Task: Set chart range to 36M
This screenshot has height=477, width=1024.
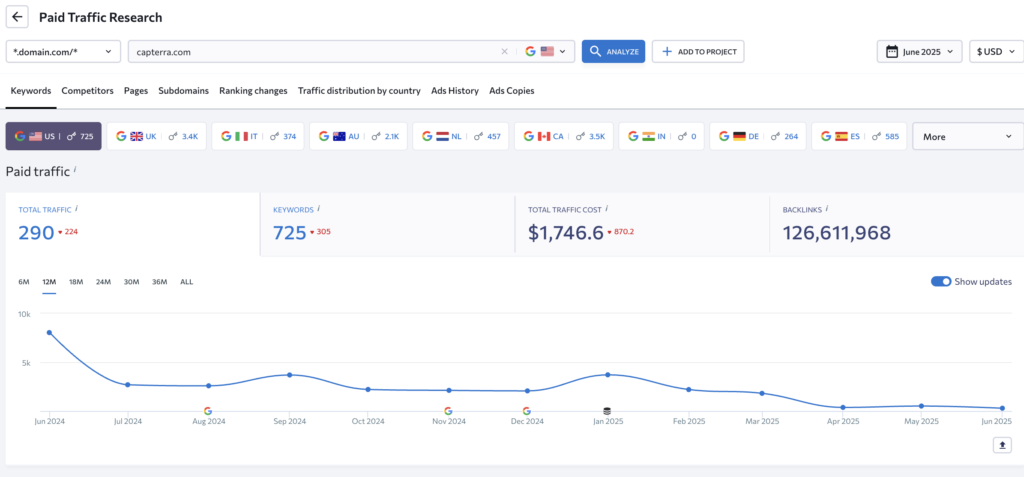Action: [159, 282]
